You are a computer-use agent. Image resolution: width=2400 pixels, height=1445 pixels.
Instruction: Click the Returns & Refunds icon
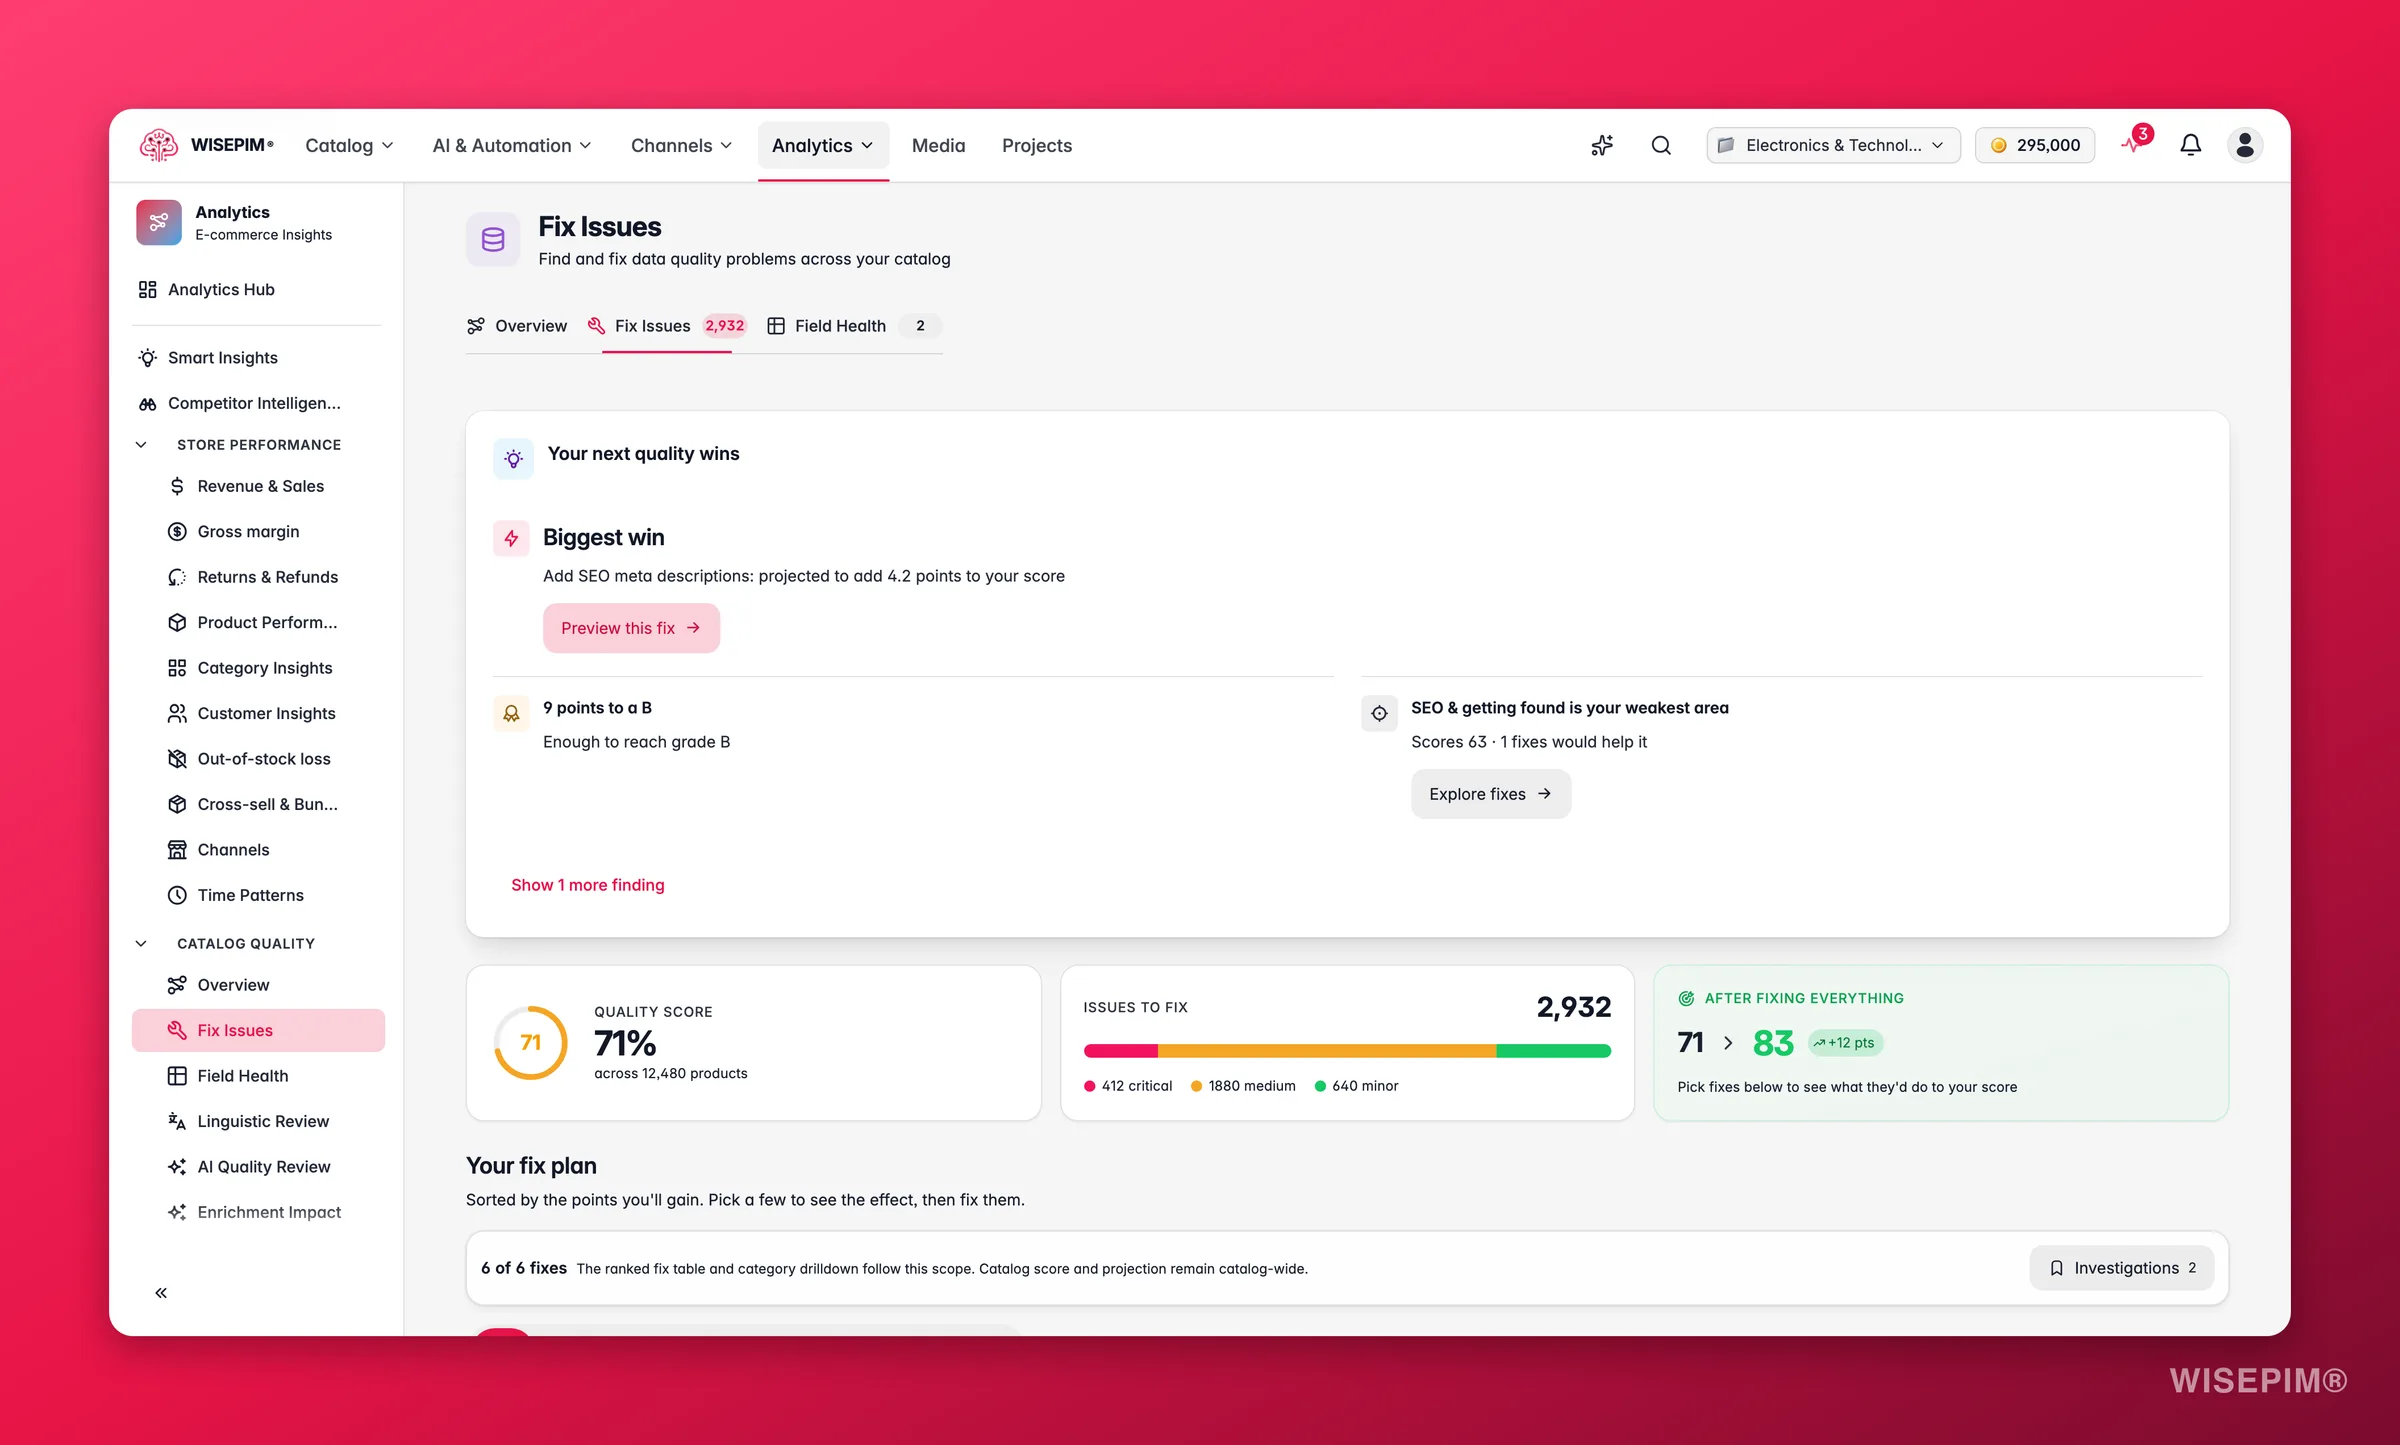177,577
